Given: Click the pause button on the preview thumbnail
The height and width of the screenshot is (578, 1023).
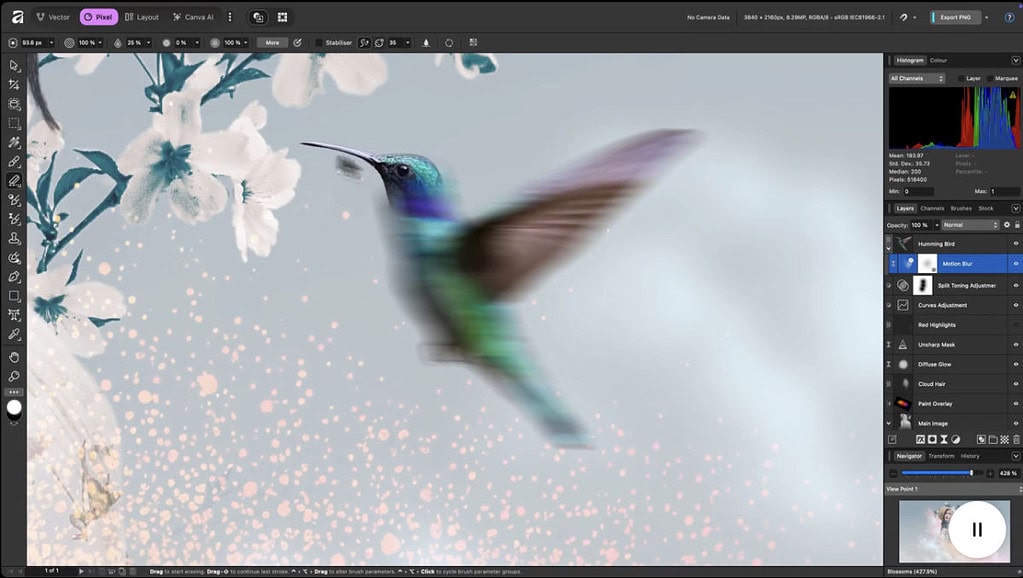Looking at the screenshot, I should tap(976, 531).
